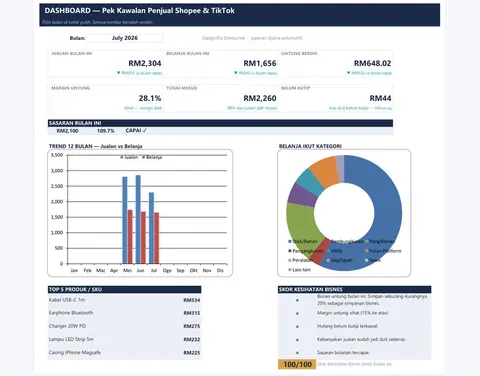Click the RM225 sales value
480x376 pixels.
(x=192, y=353)
